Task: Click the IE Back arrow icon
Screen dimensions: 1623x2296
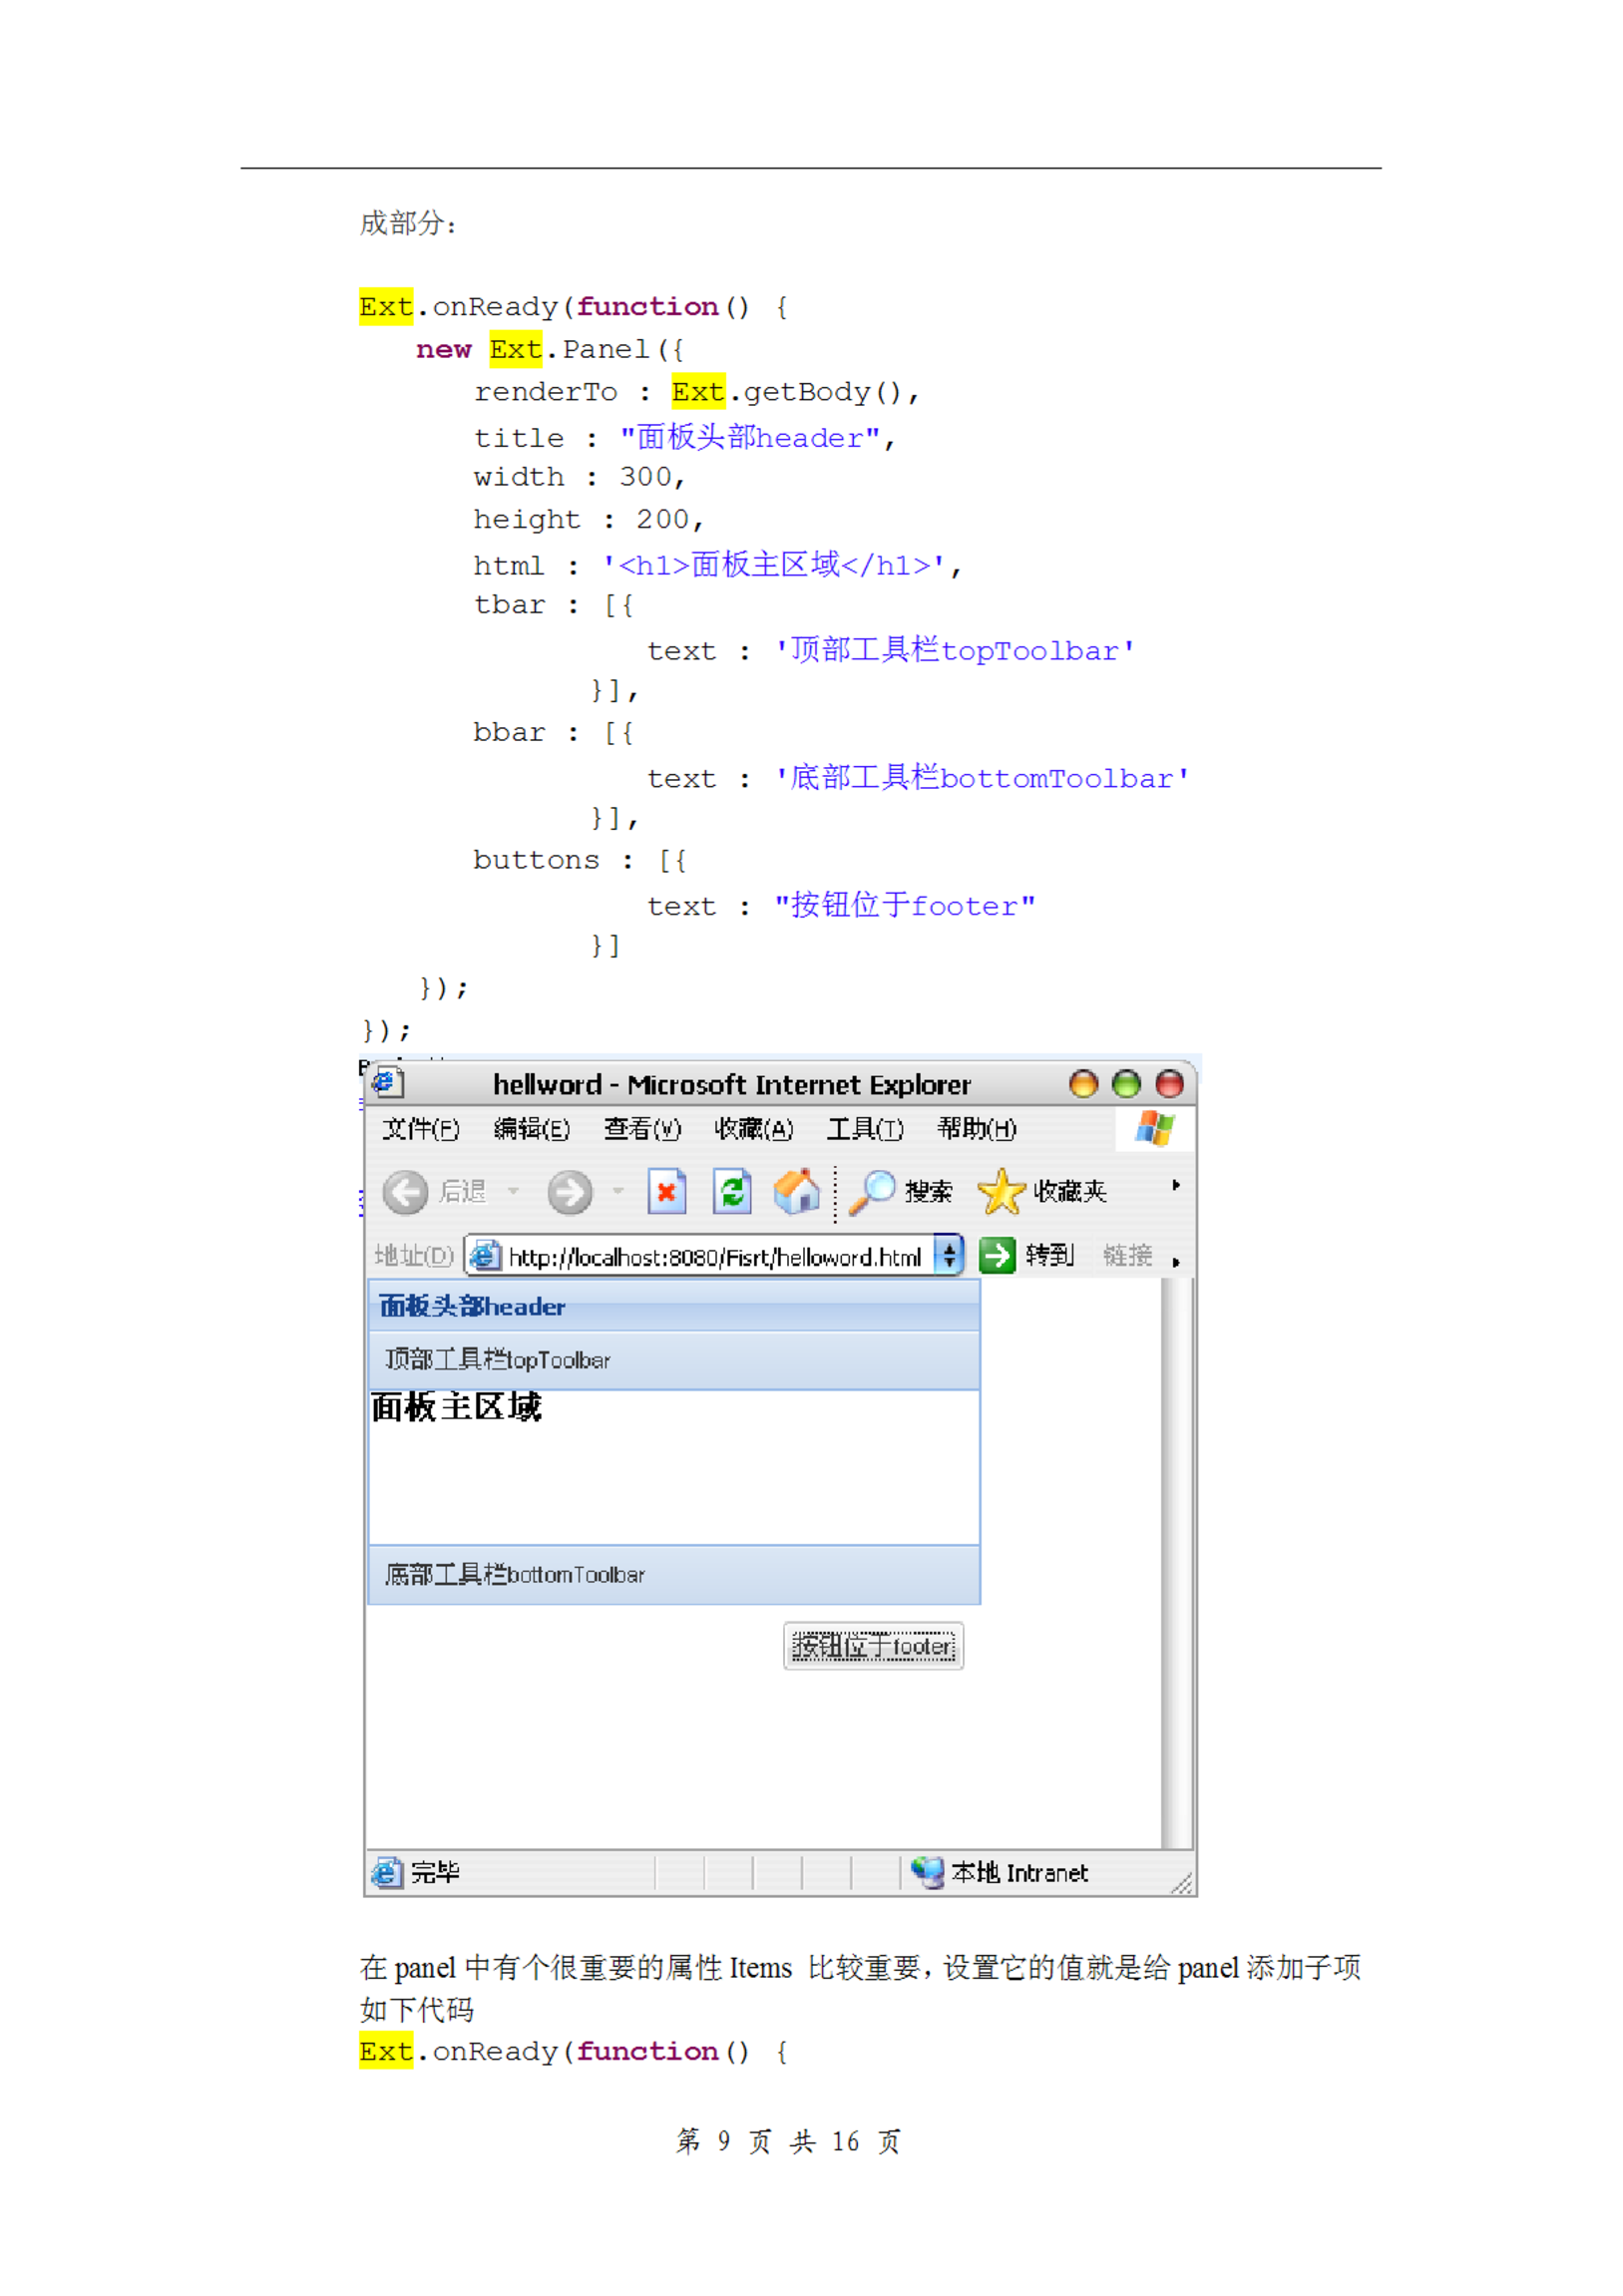Action: coord(405,1192)
